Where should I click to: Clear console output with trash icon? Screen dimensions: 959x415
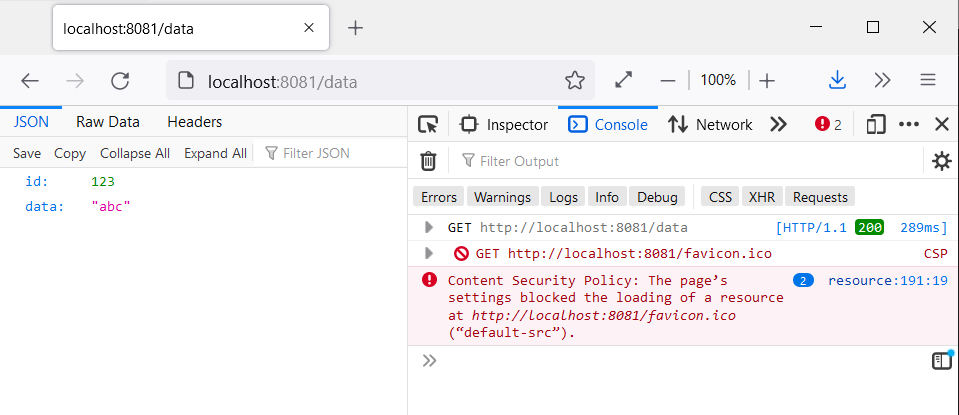pos(428,161)
